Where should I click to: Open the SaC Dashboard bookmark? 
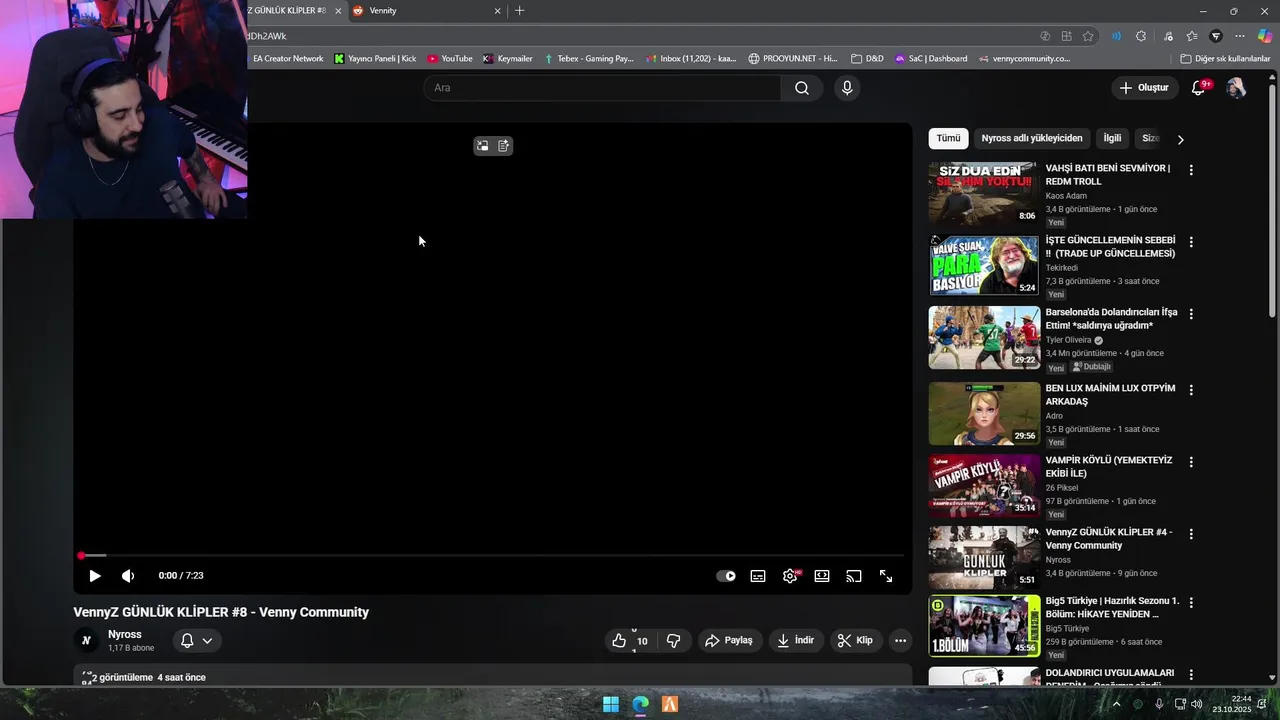[x=931, y=59]
